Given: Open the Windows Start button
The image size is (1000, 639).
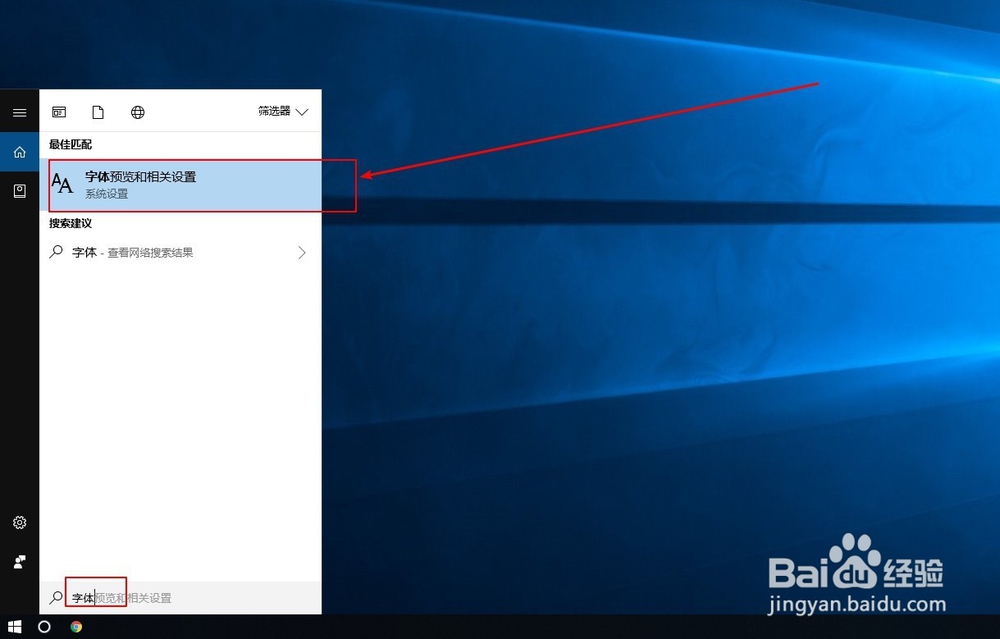Looking at the screenshot, I should 14,626.
